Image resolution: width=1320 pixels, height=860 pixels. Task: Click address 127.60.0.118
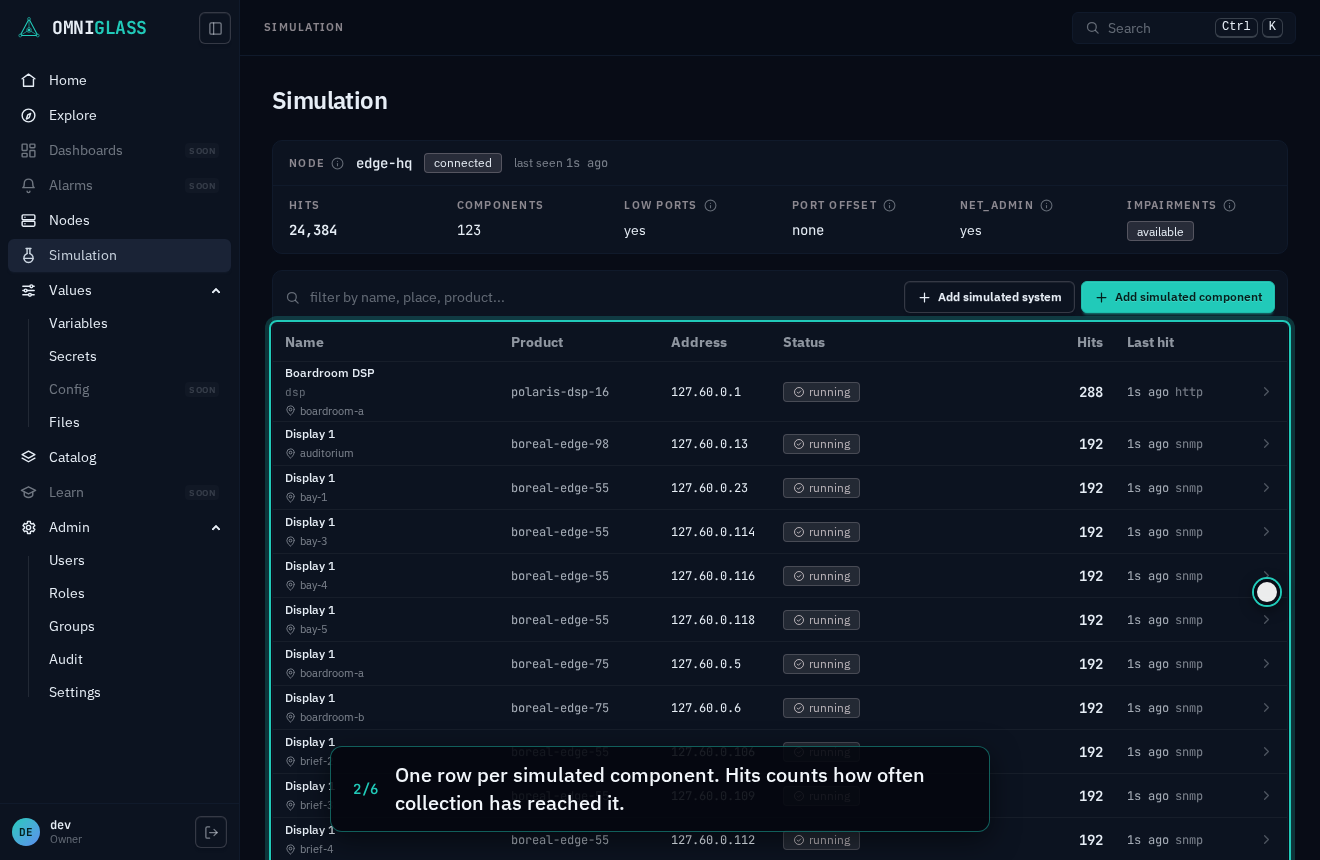point(713,620)
